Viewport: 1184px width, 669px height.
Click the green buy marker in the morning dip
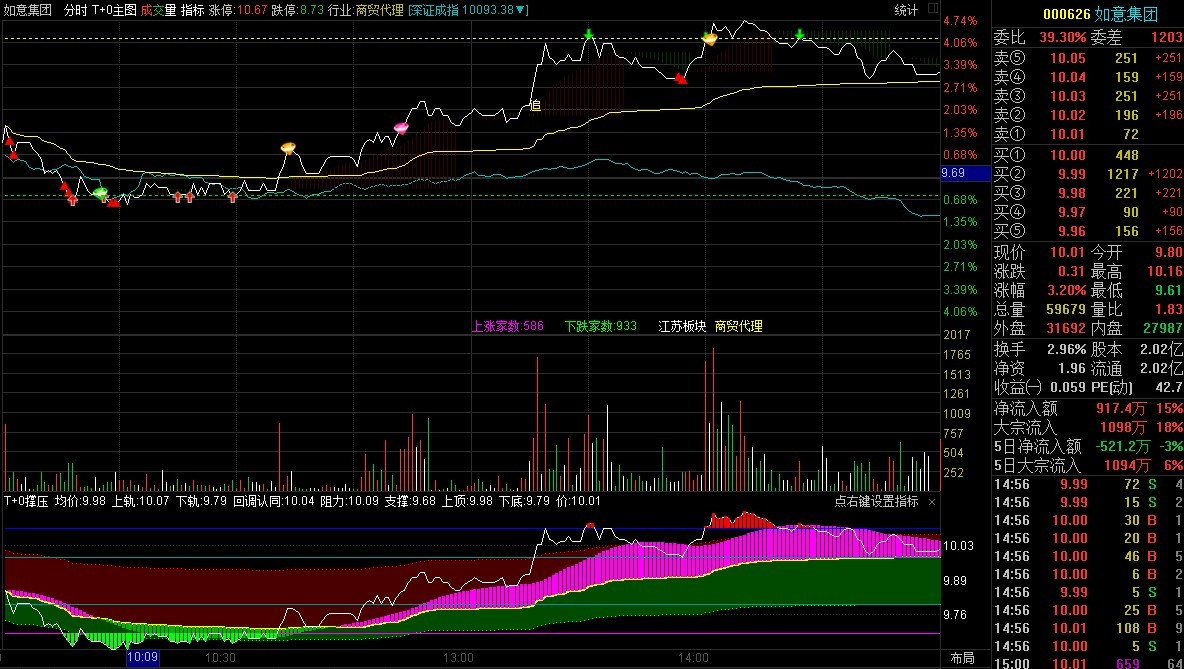(100, 192)
